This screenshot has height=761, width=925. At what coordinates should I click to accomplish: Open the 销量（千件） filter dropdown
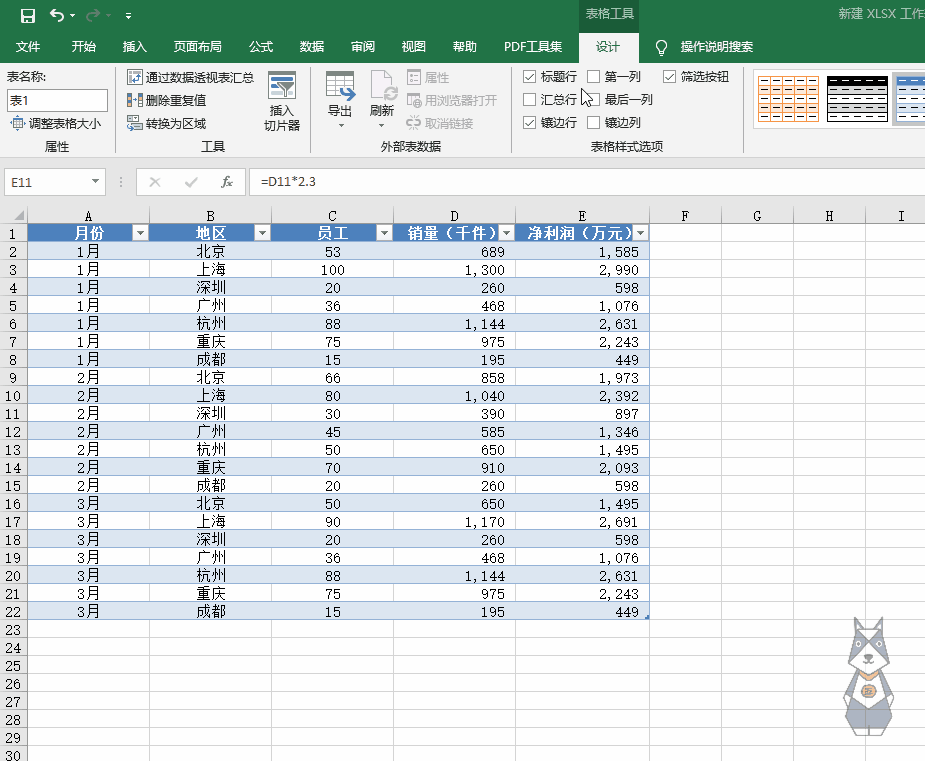507,233
